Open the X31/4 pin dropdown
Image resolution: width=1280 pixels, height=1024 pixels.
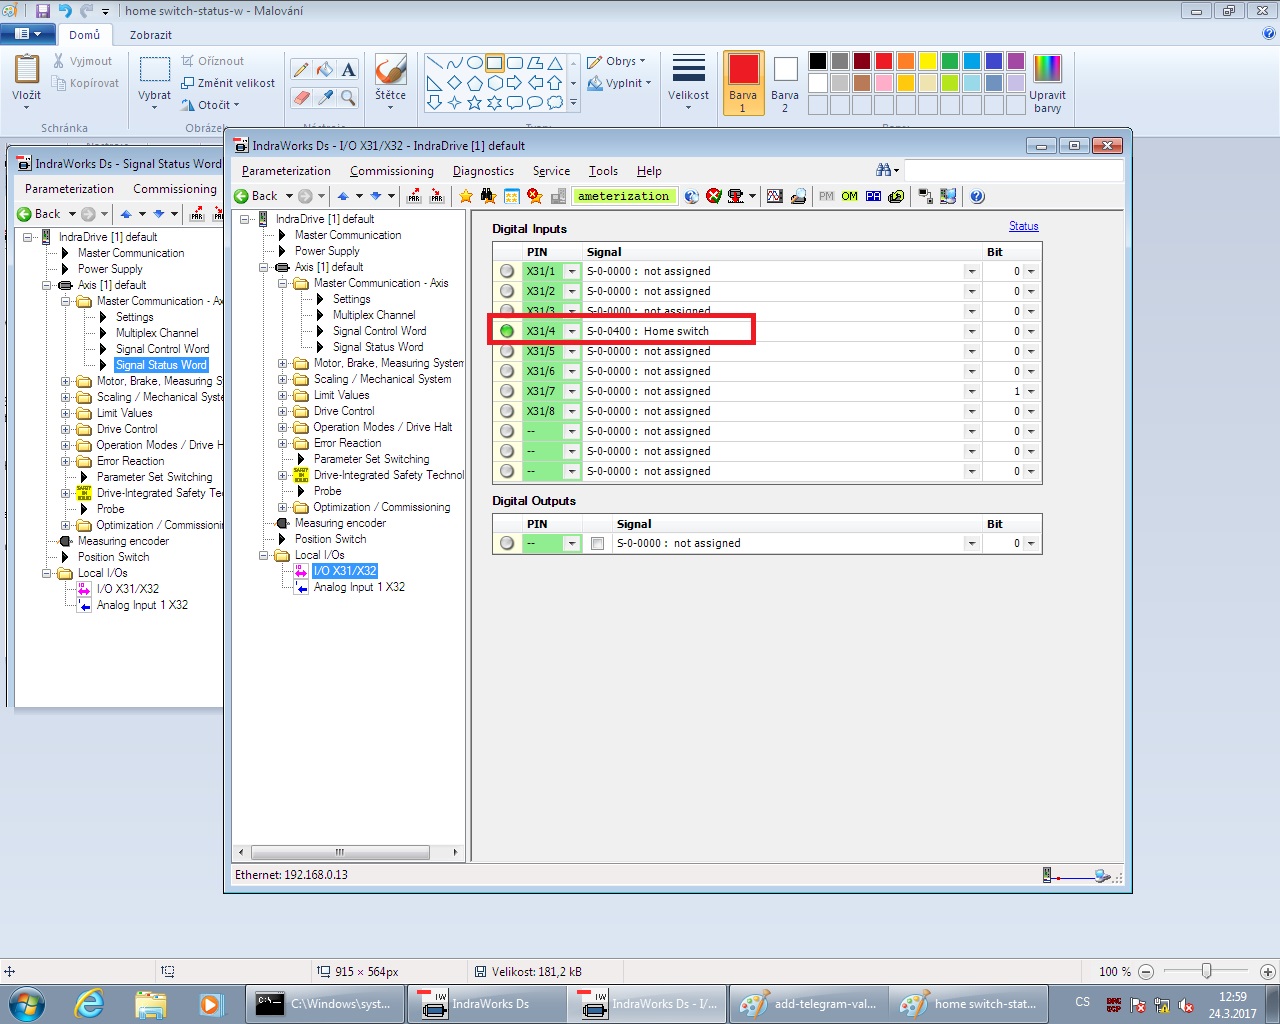(x=572, y=331)
